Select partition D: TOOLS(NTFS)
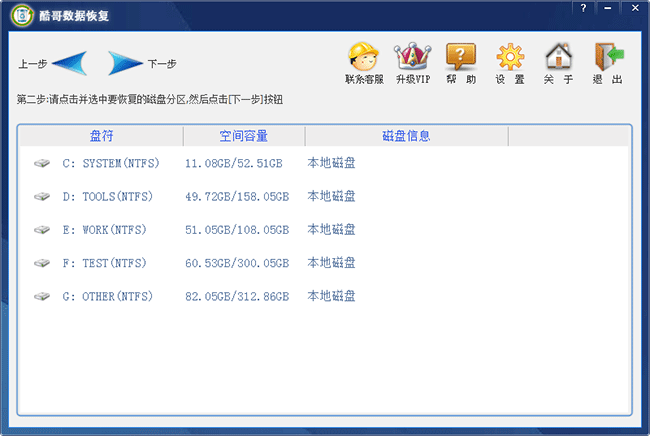Image resolution: width=650 pixels, height=436 pixels. 107,196
